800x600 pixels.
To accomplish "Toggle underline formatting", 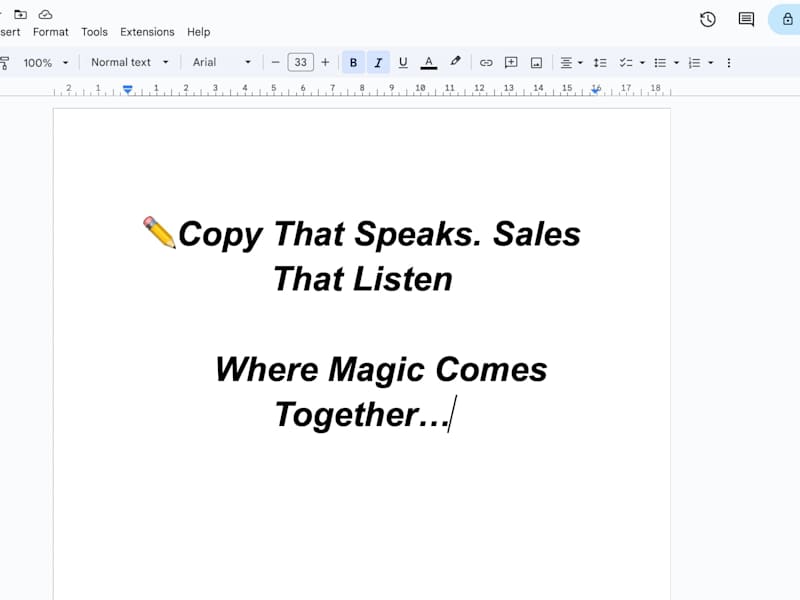I will [403, 62].
